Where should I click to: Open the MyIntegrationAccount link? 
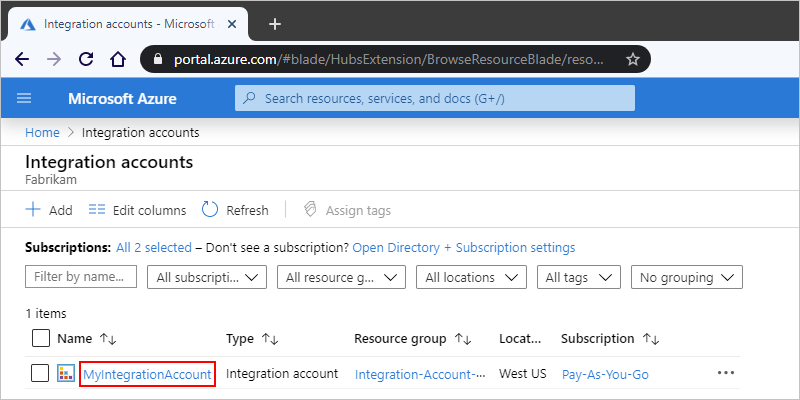[x=147, y=374]
